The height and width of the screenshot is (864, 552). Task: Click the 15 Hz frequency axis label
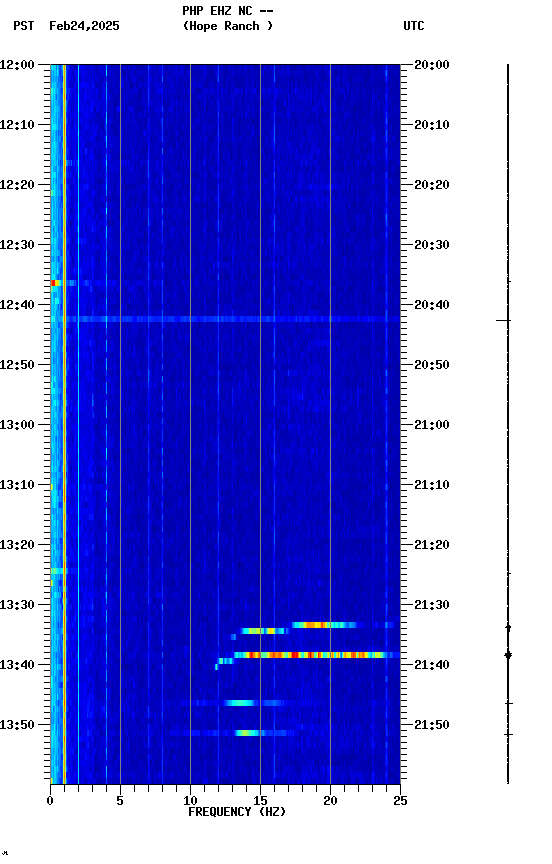[x=260, y=801]
